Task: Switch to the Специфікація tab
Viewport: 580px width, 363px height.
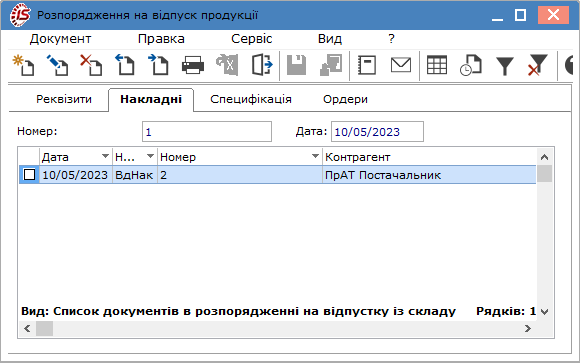Action: coord(251,99)
